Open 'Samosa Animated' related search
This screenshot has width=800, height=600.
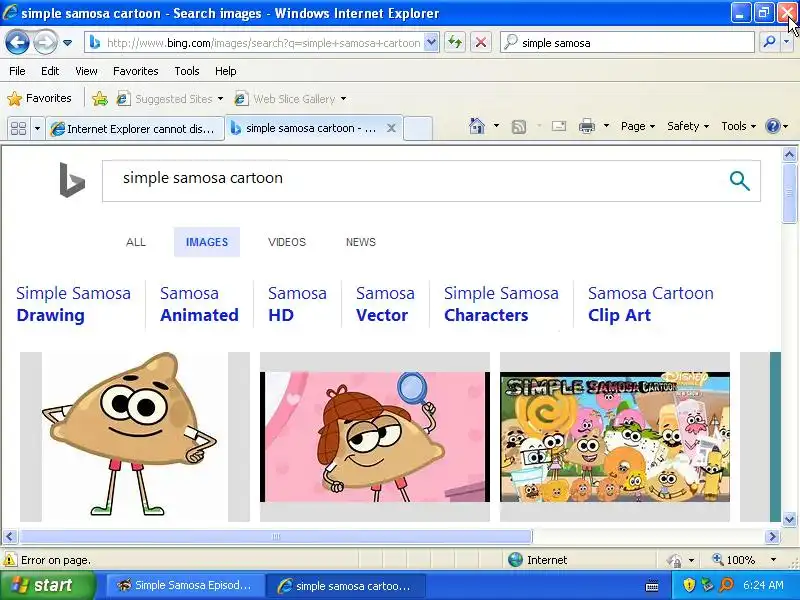[199, 304]
